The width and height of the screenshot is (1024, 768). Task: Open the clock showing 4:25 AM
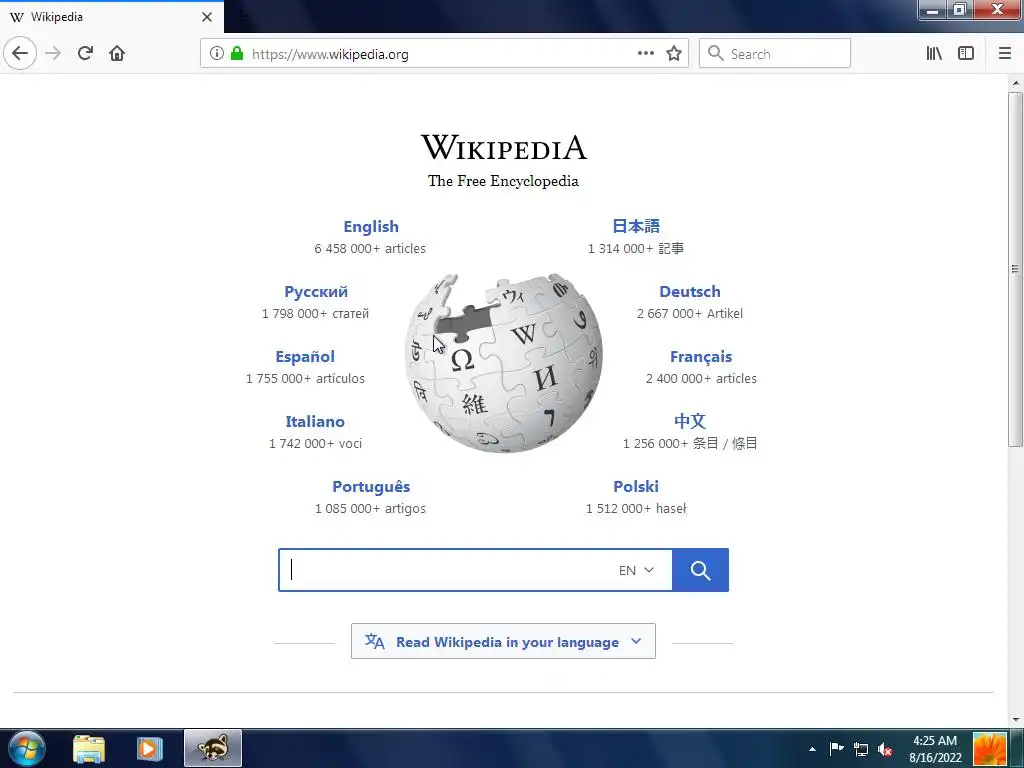tap(935, 749)
